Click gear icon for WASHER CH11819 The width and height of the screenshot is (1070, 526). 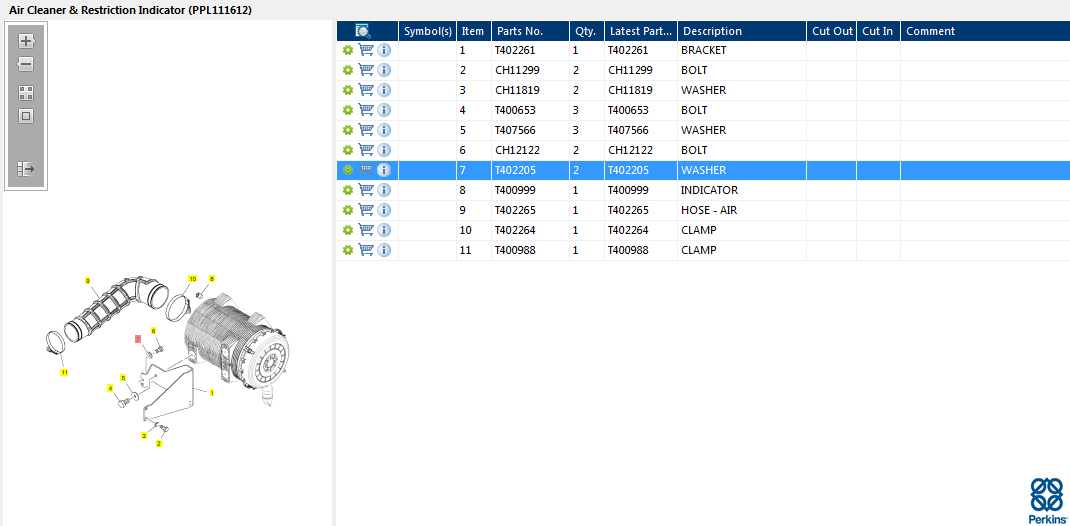click(x=348, y=90)
